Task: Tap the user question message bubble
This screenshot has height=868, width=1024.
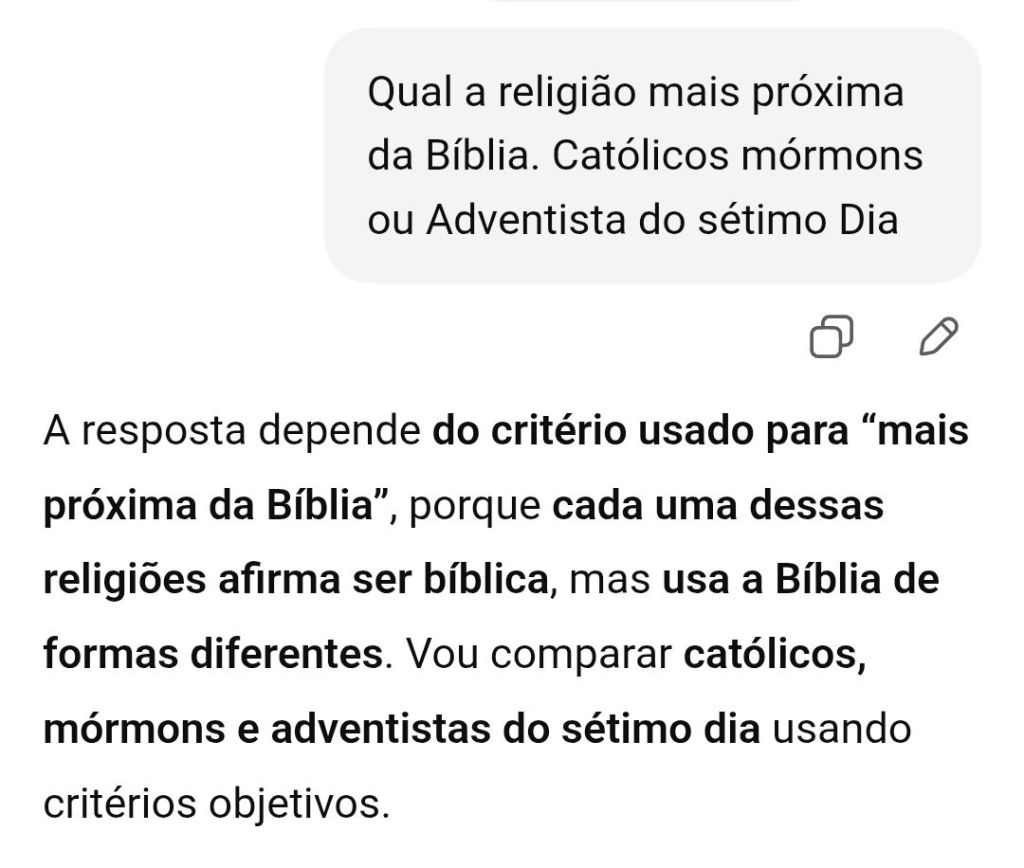Action: coord(652,155)
